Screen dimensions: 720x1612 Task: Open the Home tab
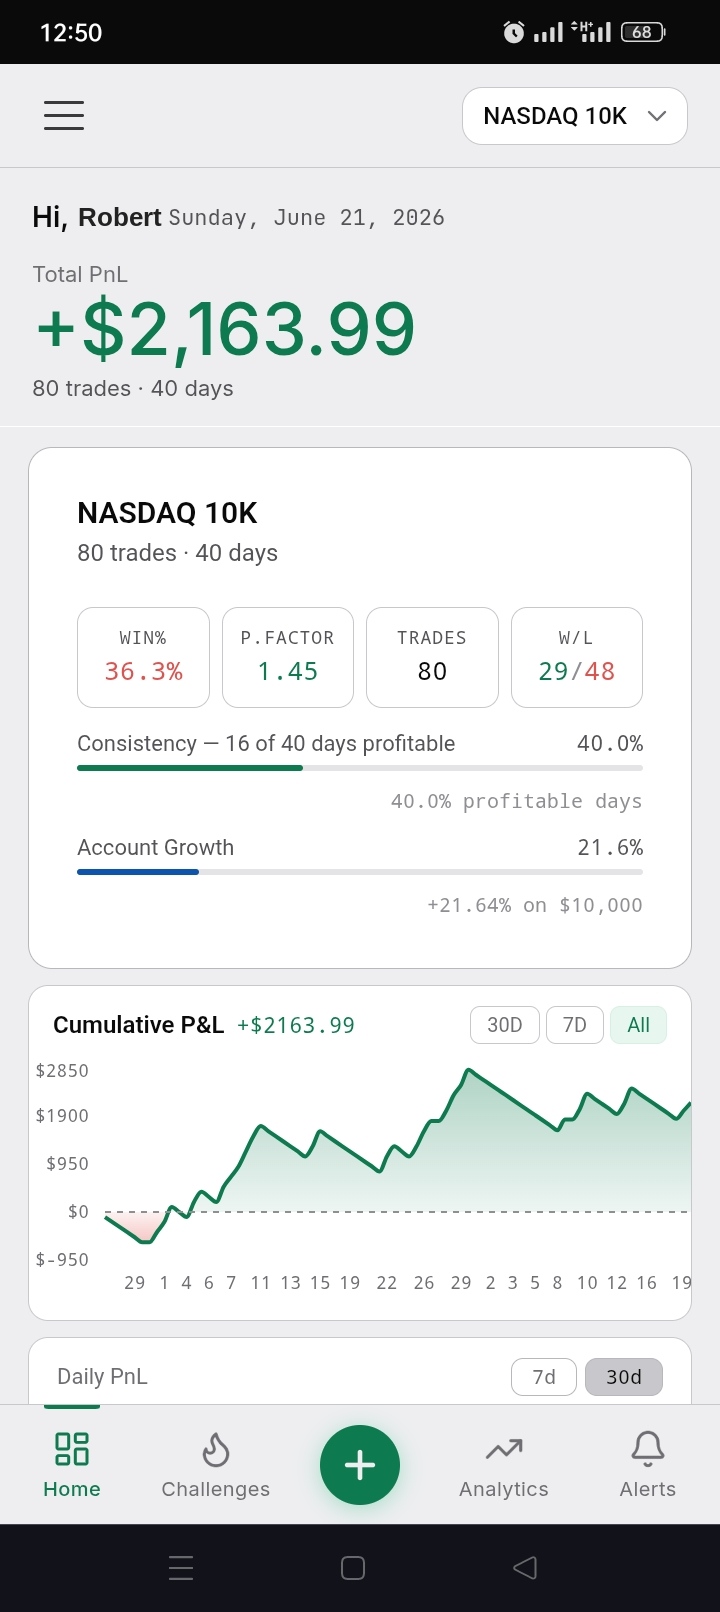[x=72, y=1465]
